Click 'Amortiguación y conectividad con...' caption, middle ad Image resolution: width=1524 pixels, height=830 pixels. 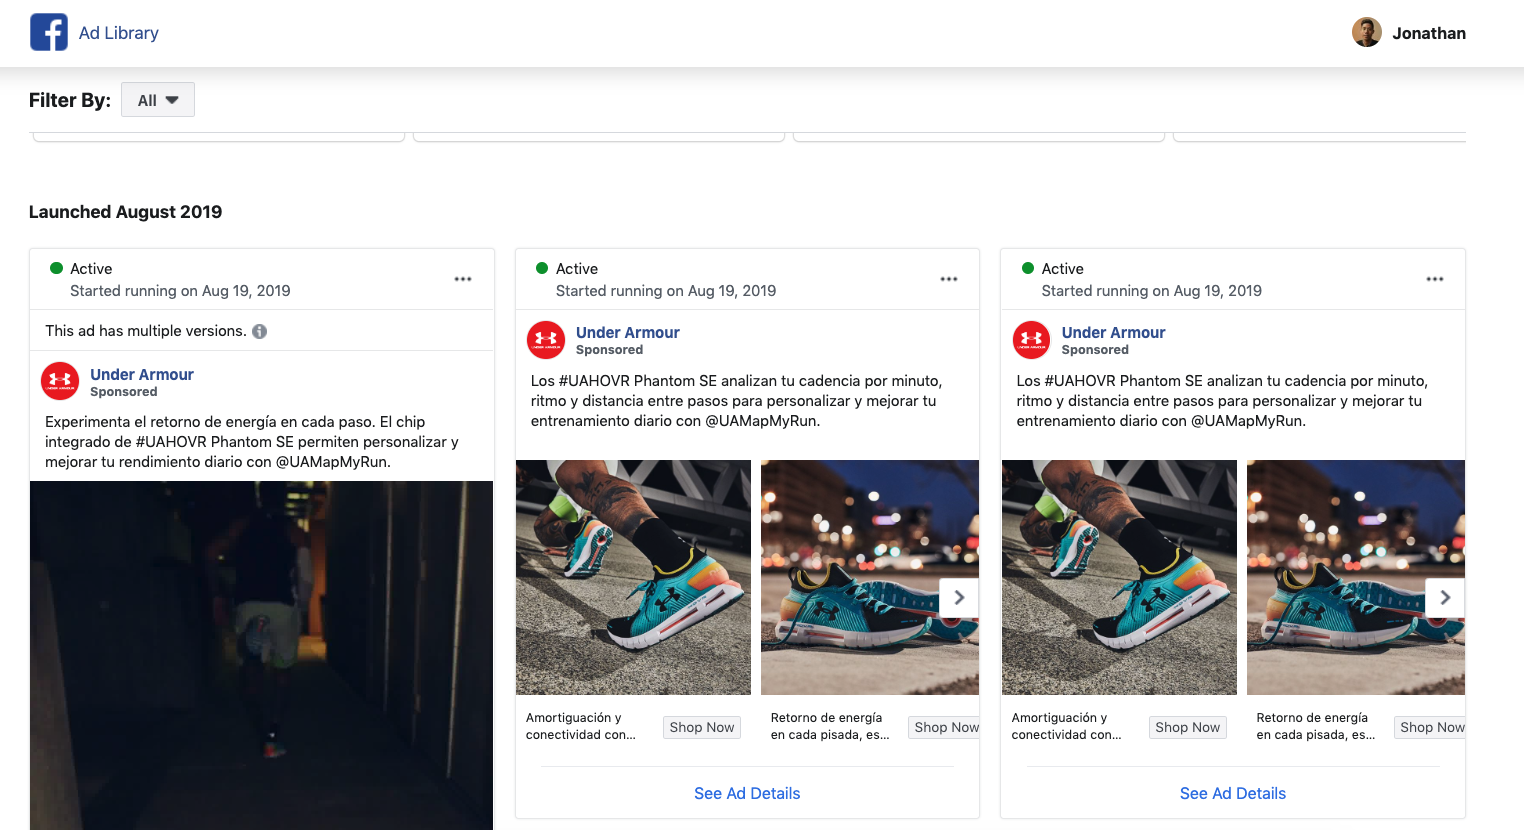click(581, 726)
